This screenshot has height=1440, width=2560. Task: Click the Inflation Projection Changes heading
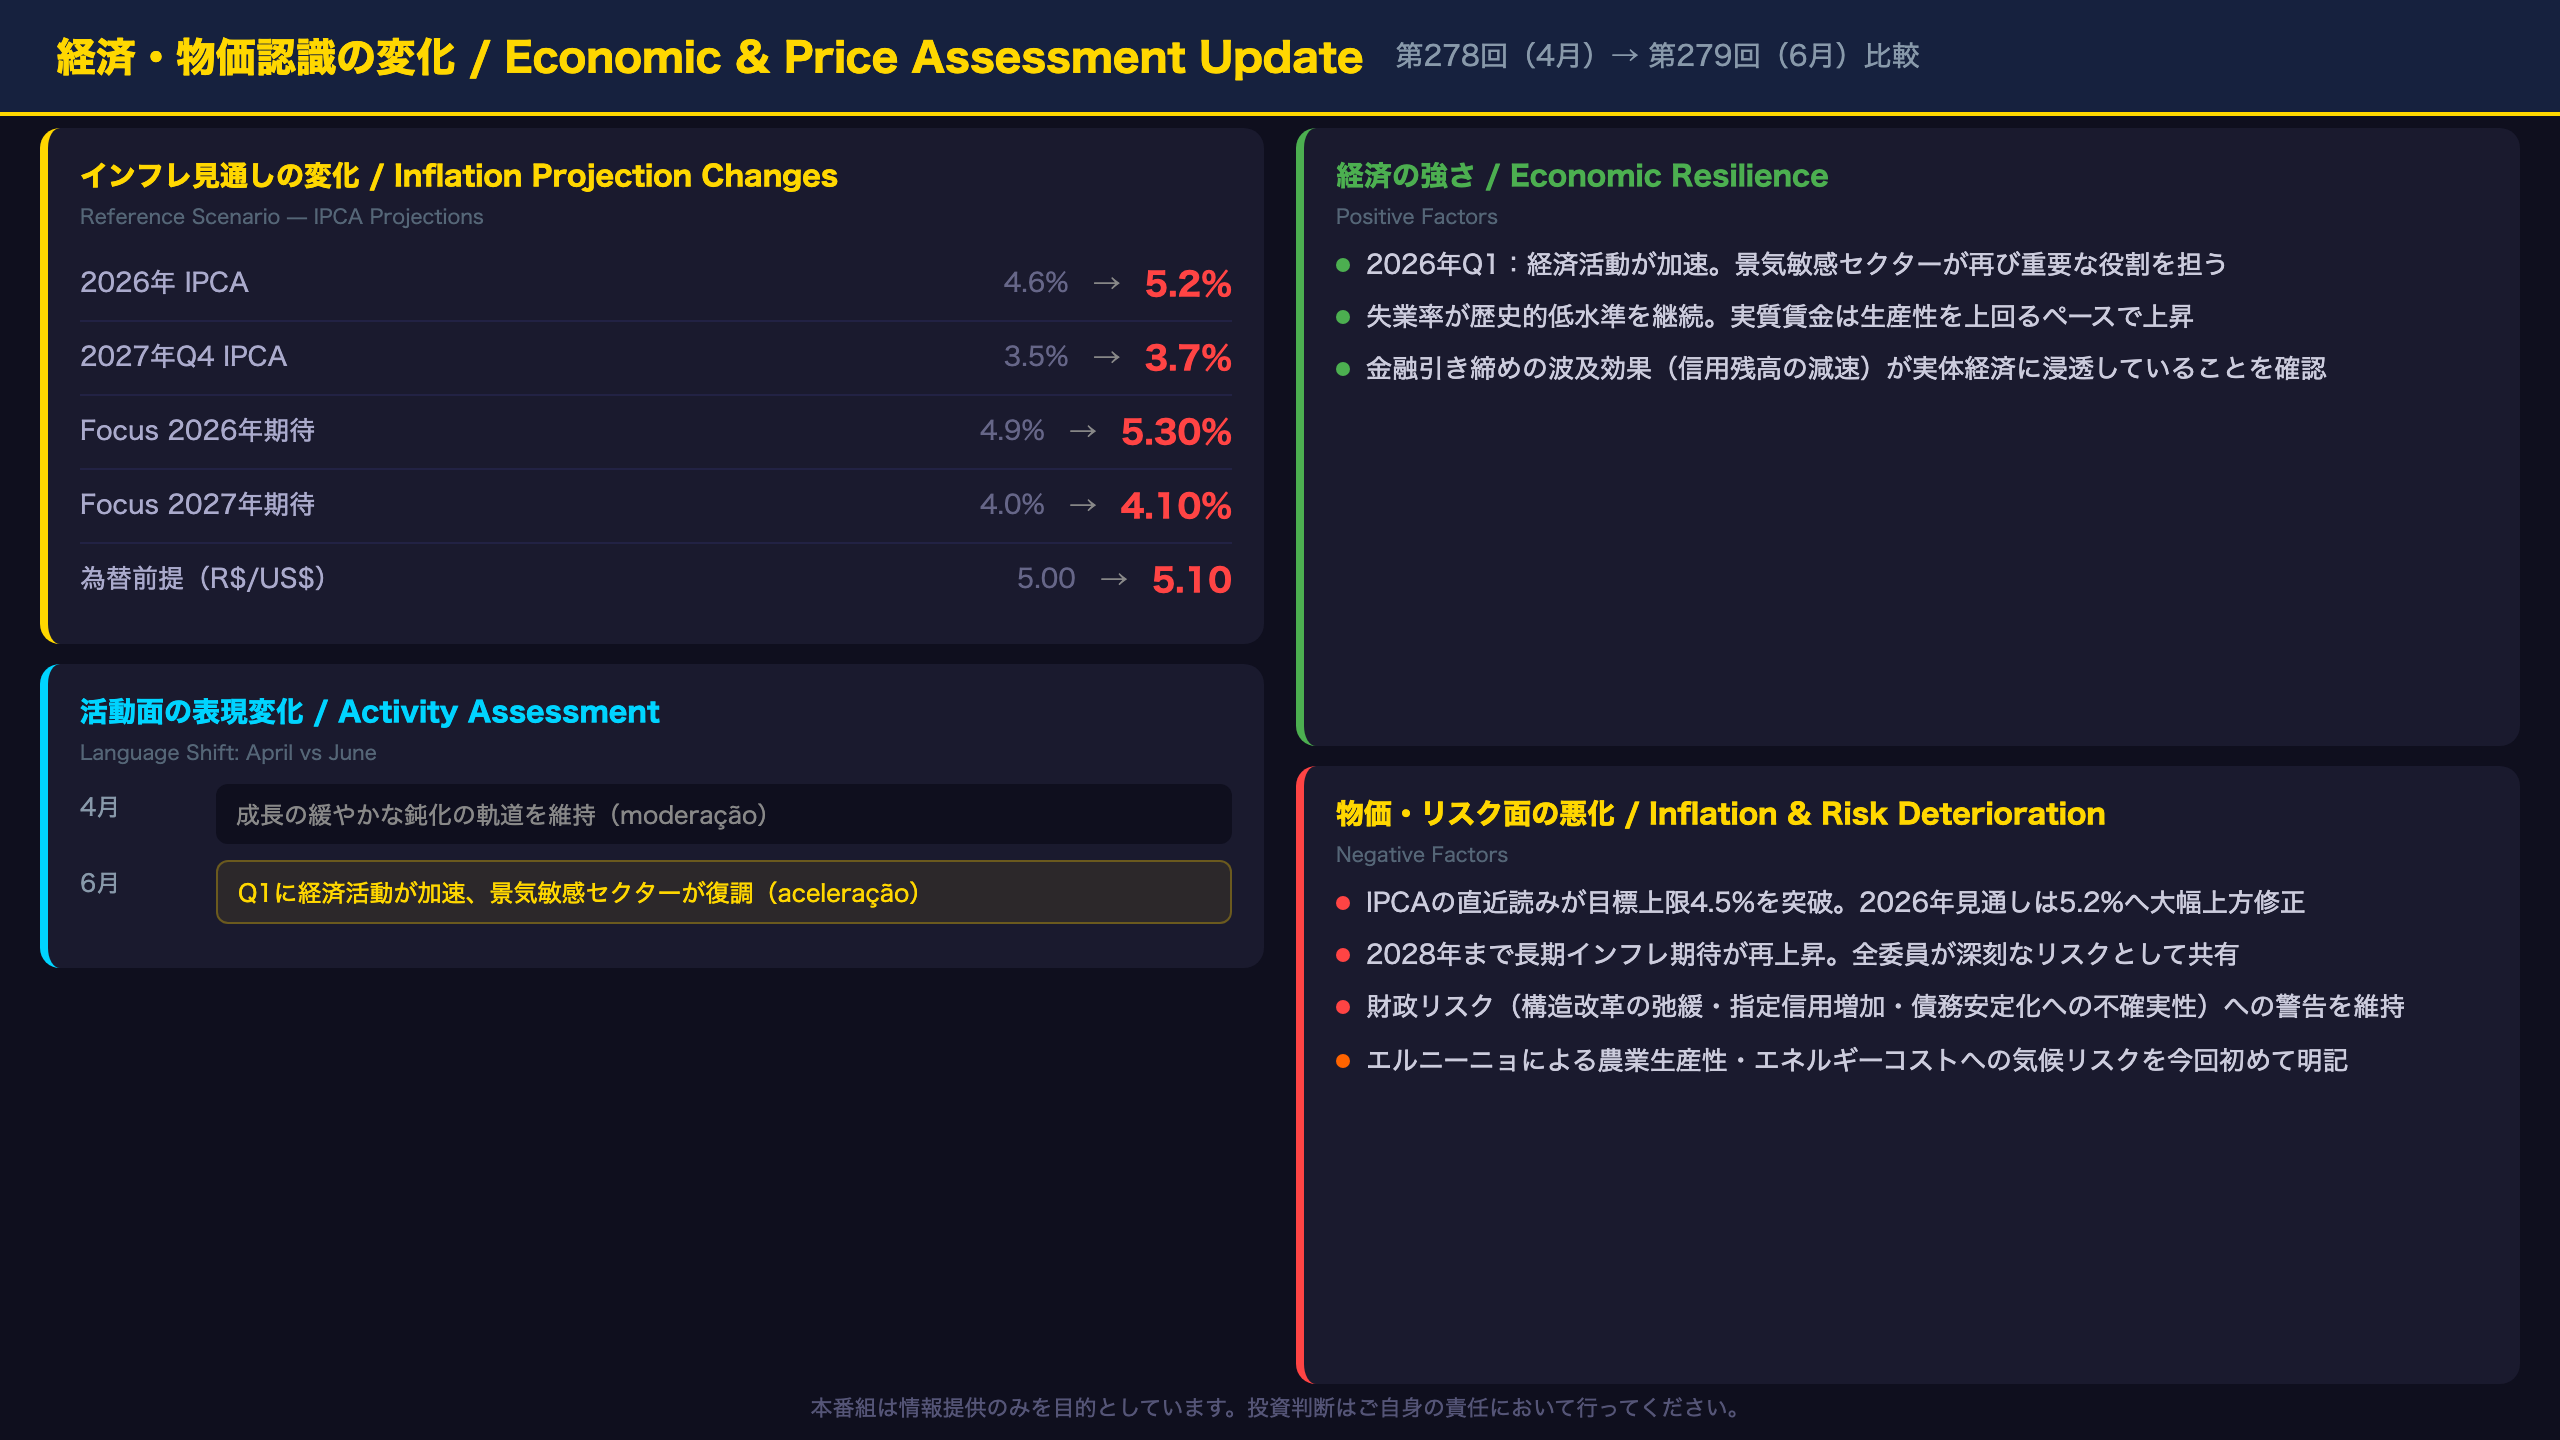pos(459,176)
